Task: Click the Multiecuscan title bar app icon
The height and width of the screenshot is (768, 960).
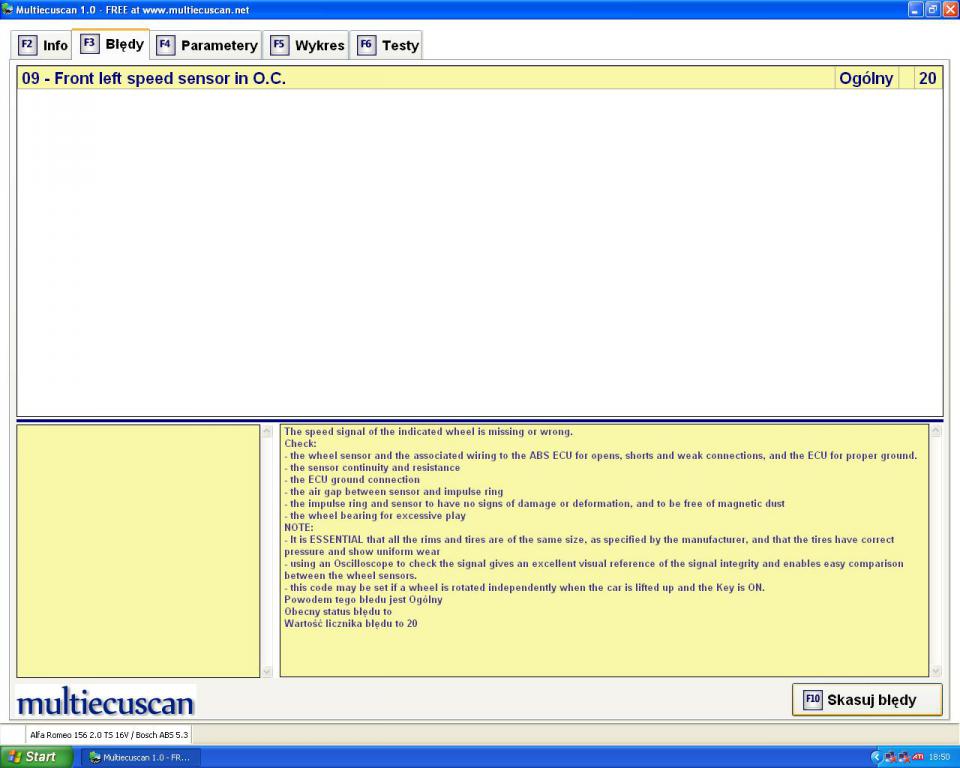Action: point(7,9)
